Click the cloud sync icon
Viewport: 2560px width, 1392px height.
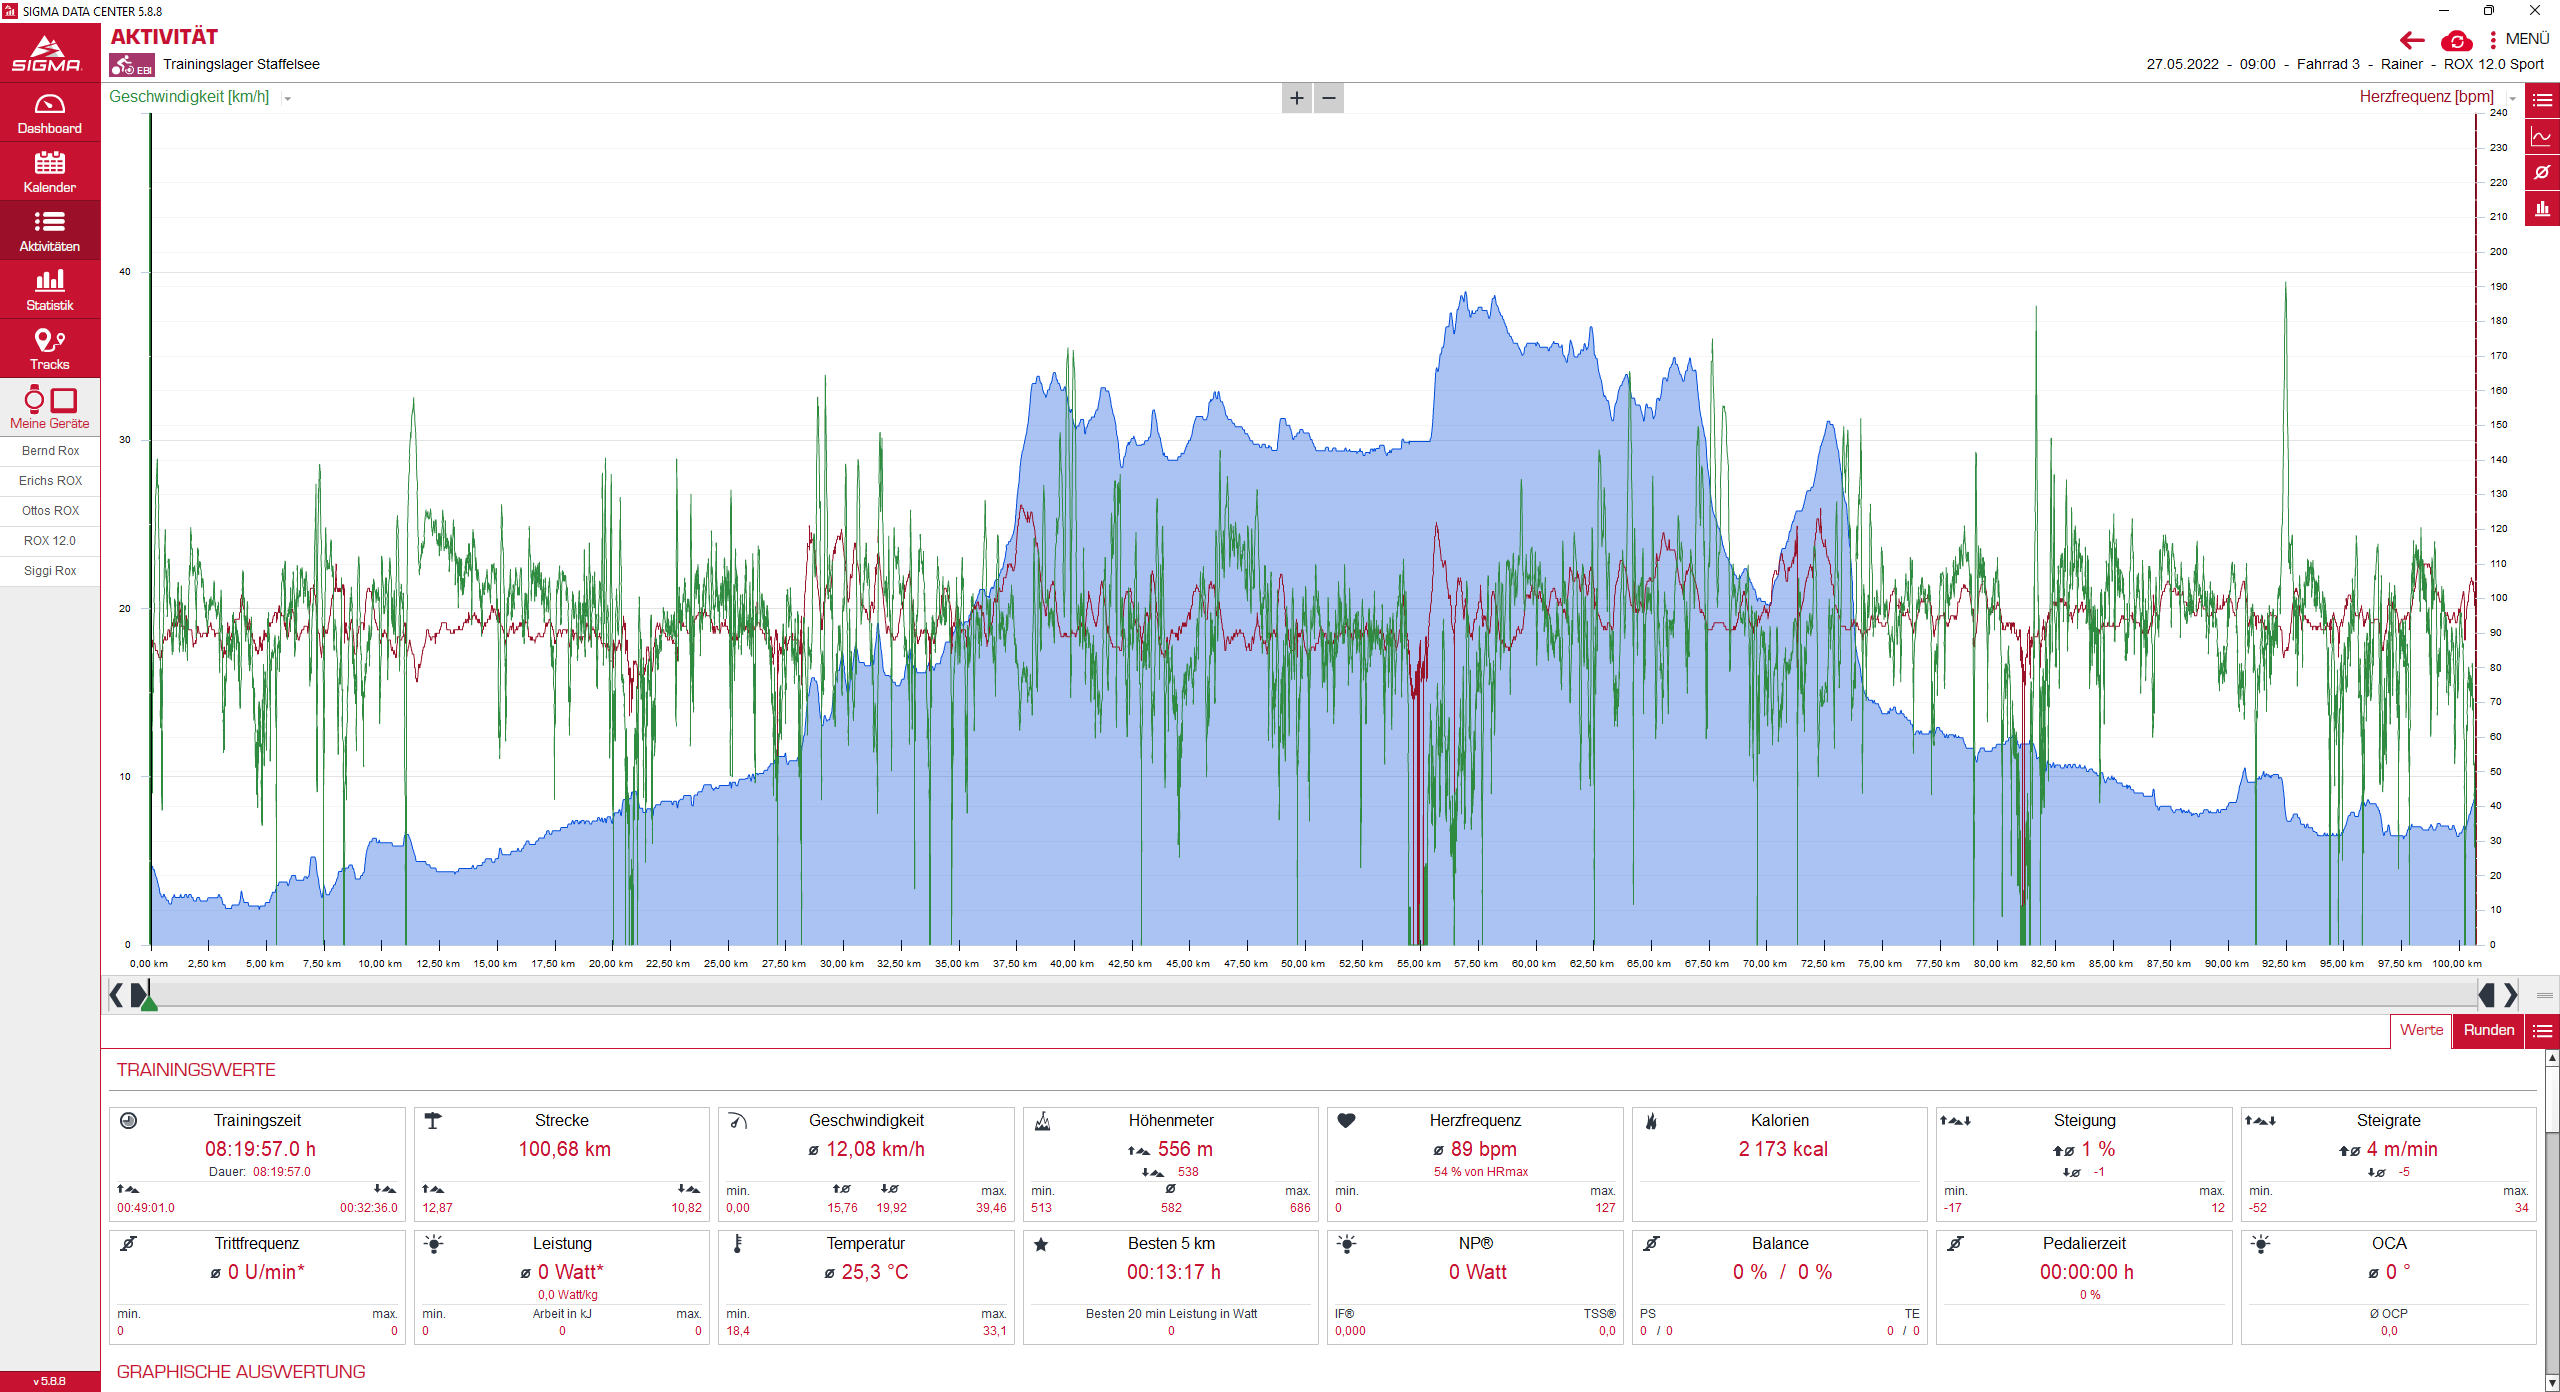[2456, 41]
